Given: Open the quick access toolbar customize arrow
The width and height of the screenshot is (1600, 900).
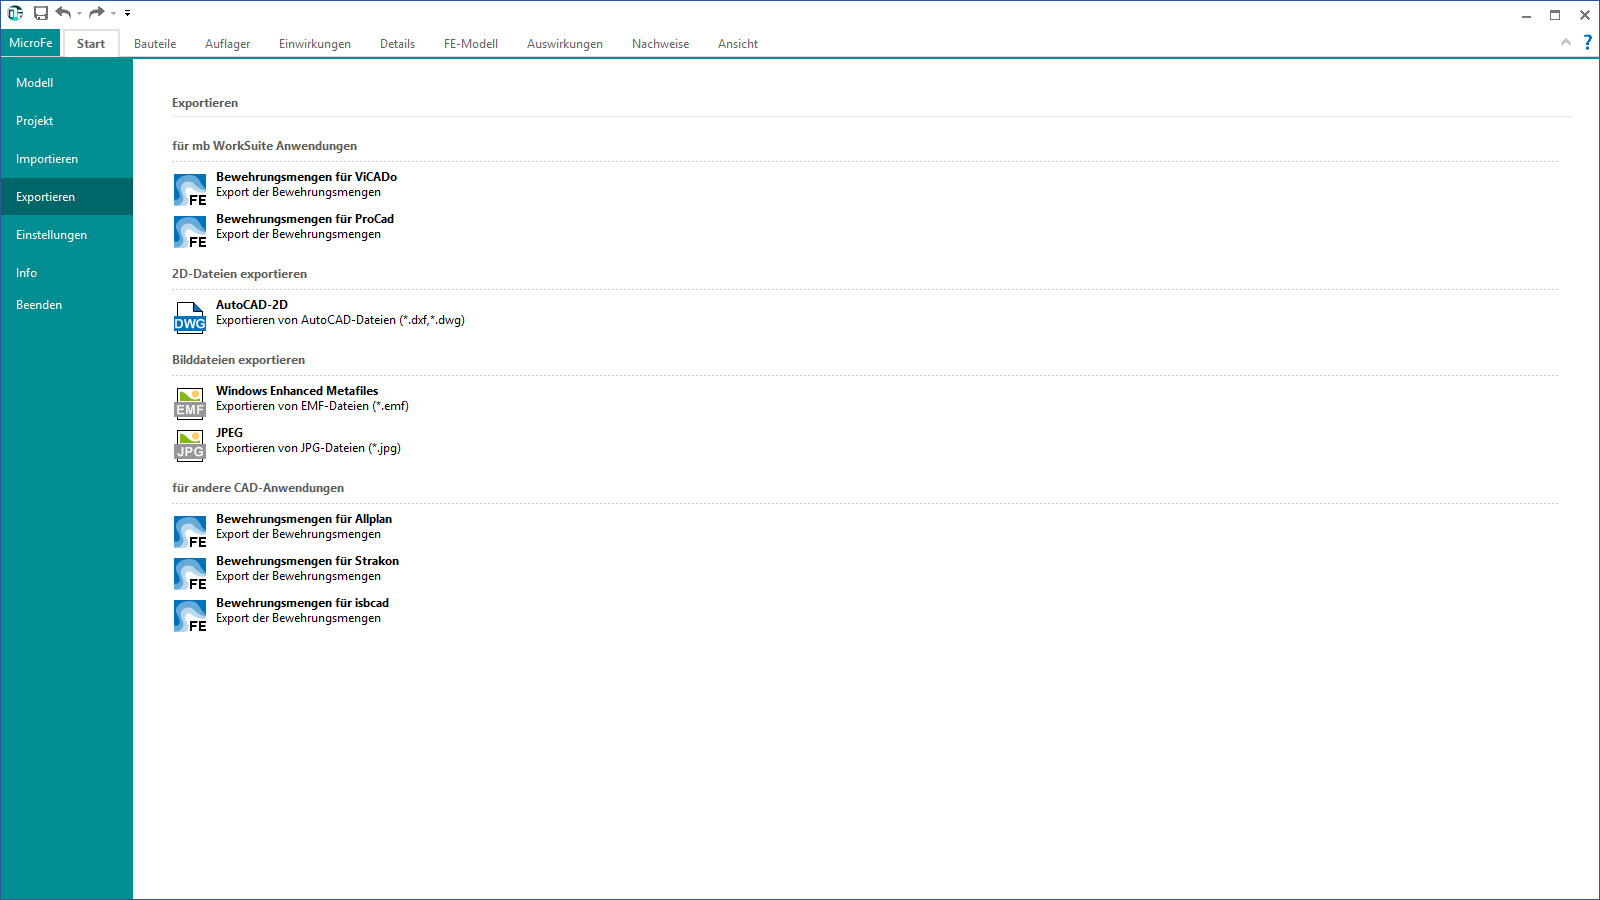Looking at the screenshot, I should pyautogui.click(x=127, y=13).
